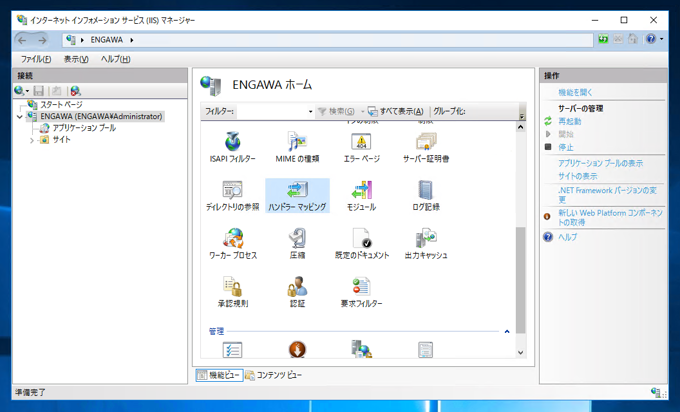Click the forward navigation arrow

[x=42, y=40]
